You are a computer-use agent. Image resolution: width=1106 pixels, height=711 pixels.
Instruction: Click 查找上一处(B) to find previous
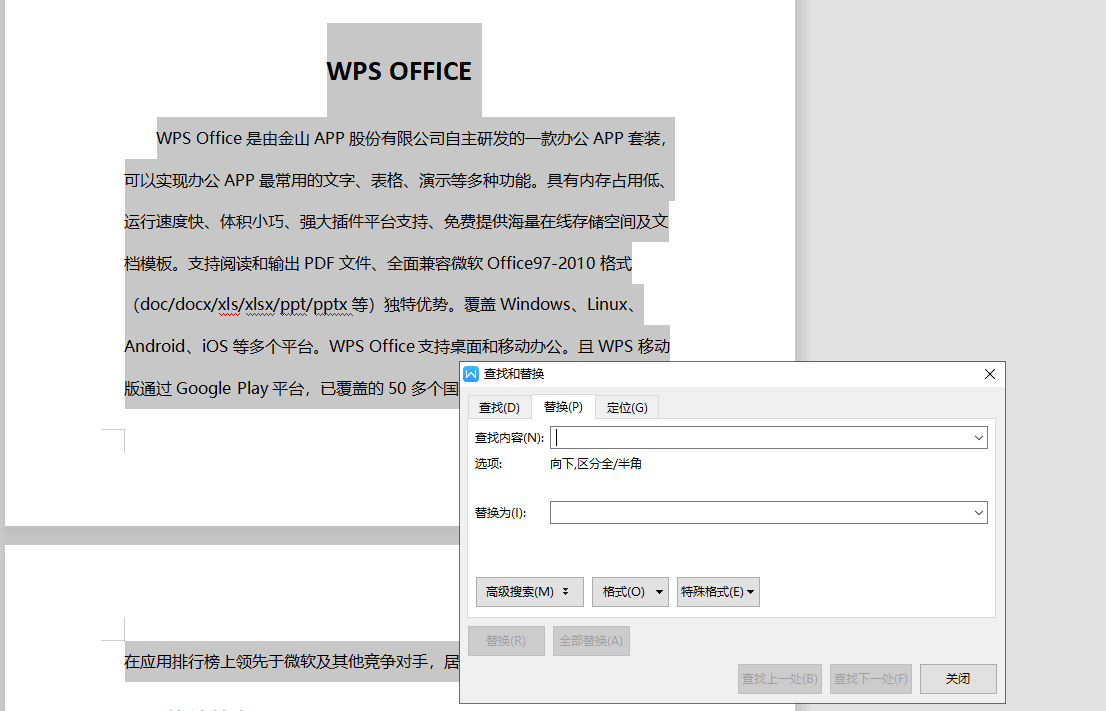[x=780, y=679]
